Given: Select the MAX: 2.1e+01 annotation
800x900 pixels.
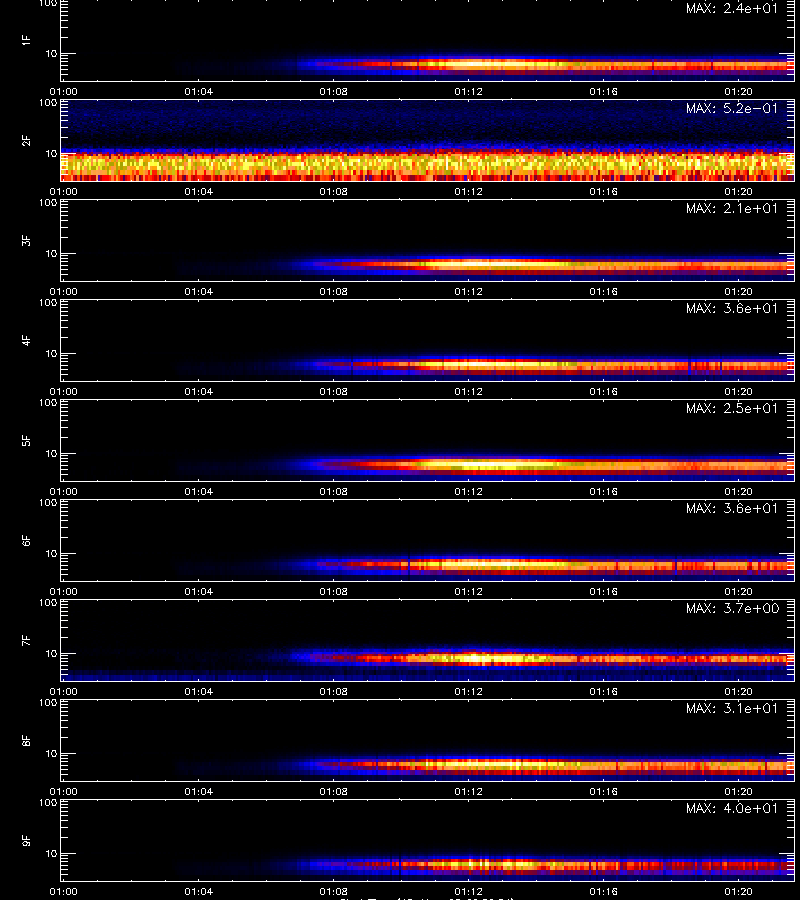Looking at the screenshot, I should (732, 208).
